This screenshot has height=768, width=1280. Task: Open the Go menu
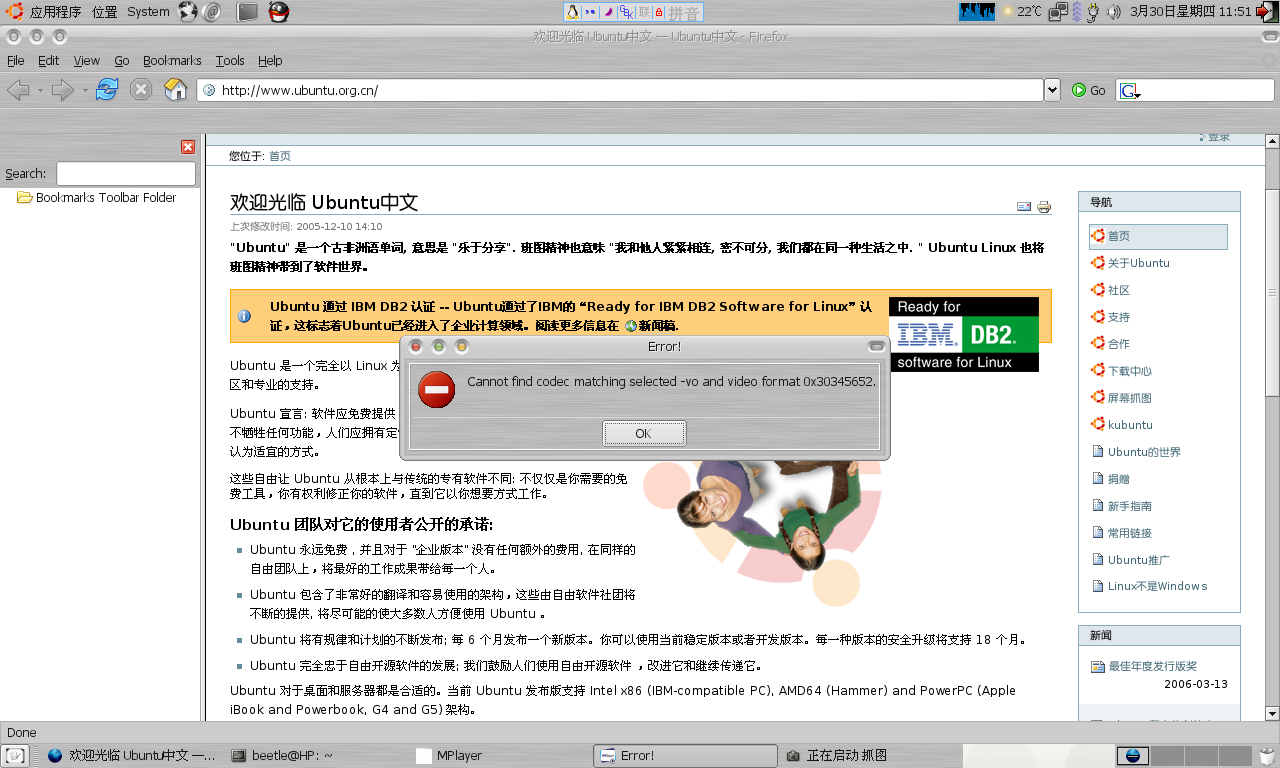(x=122, y=60)
